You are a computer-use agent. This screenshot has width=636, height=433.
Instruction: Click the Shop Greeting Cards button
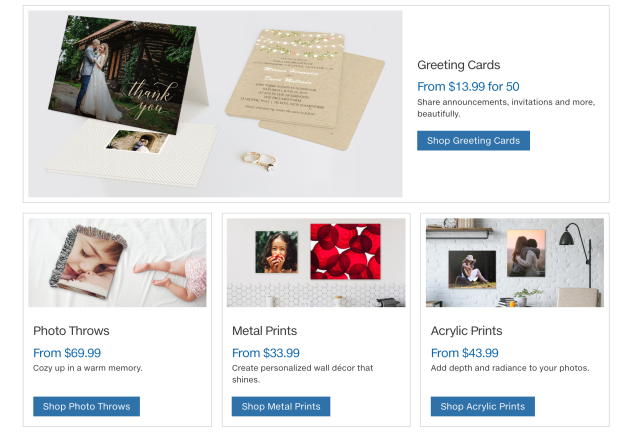coord(473,141)
